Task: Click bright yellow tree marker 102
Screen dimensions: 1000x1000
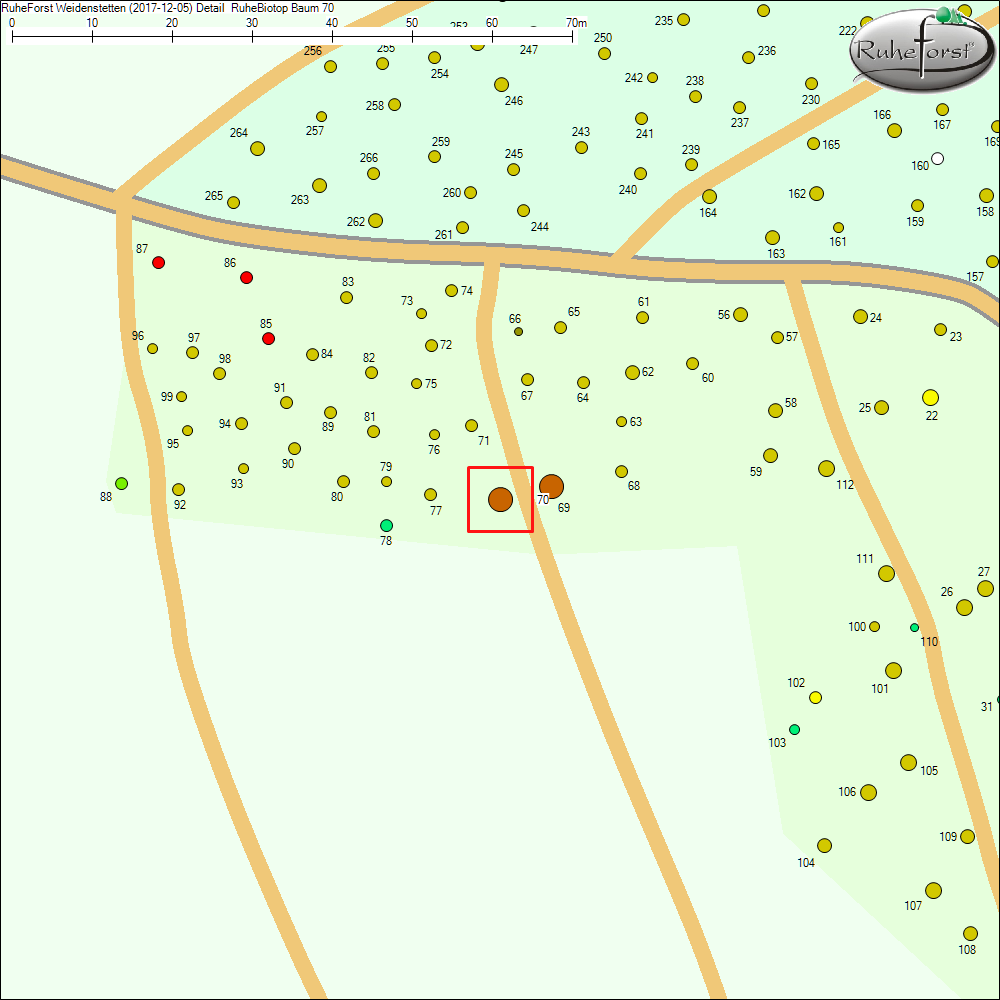Action: coord(815,697)
